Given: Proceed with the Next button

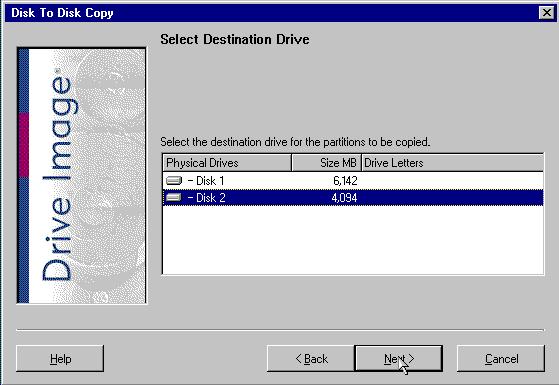Looking at the screenshot, I should click(399, 358).
